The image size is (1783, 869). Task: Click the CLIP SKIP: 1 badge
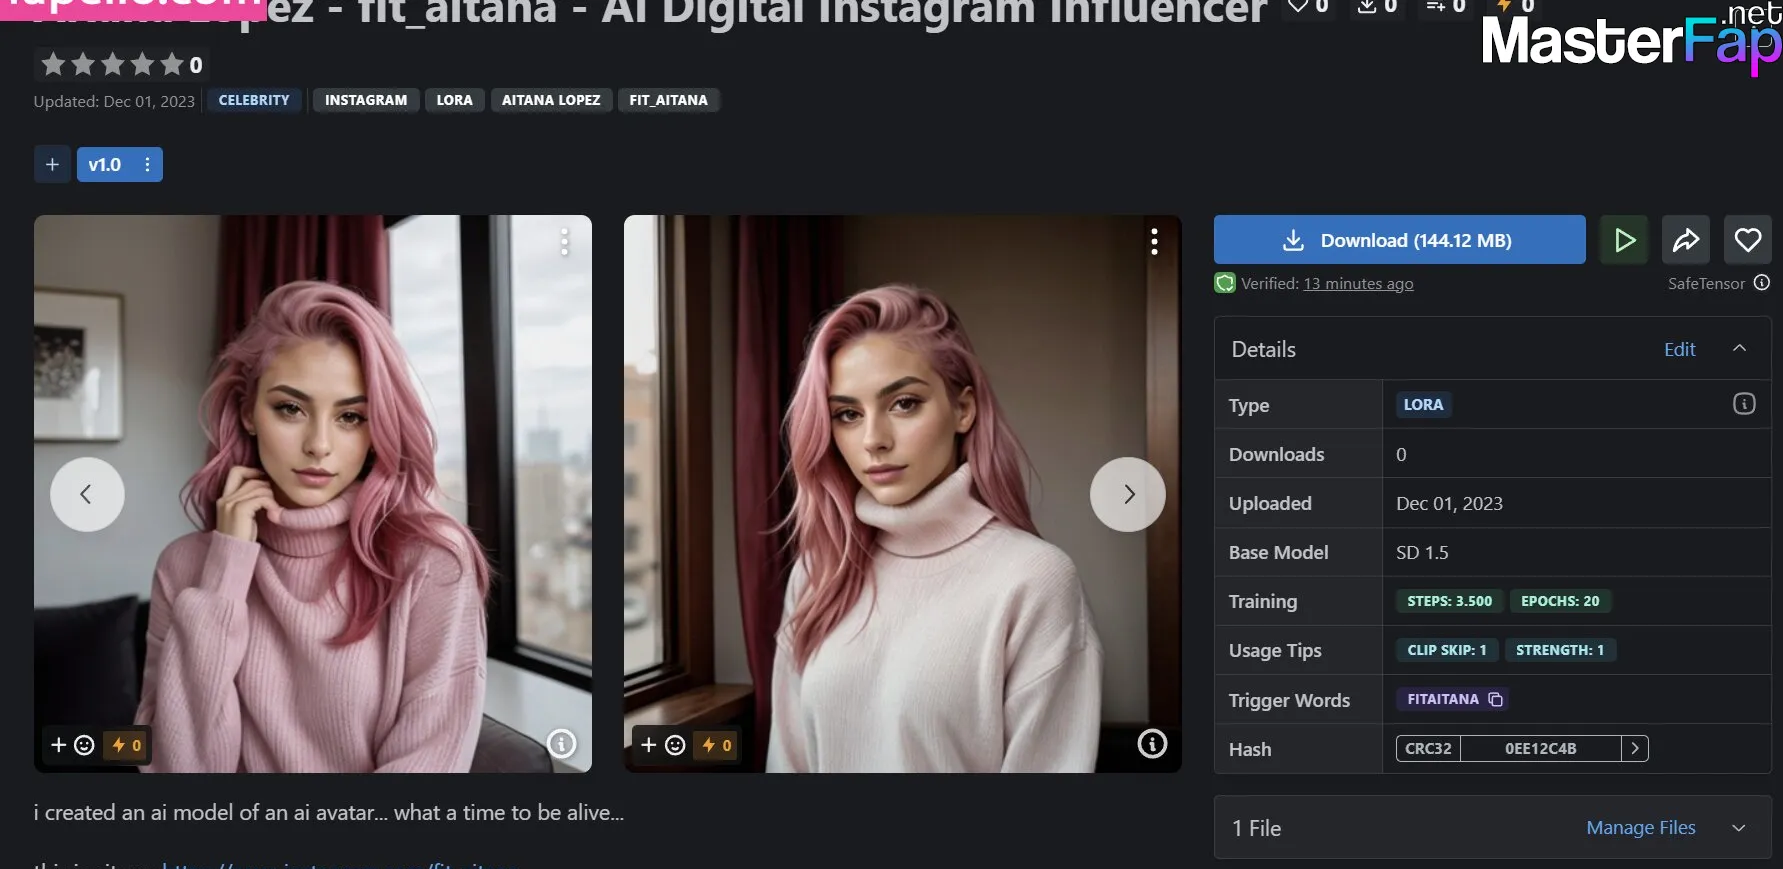[1447, 650]
